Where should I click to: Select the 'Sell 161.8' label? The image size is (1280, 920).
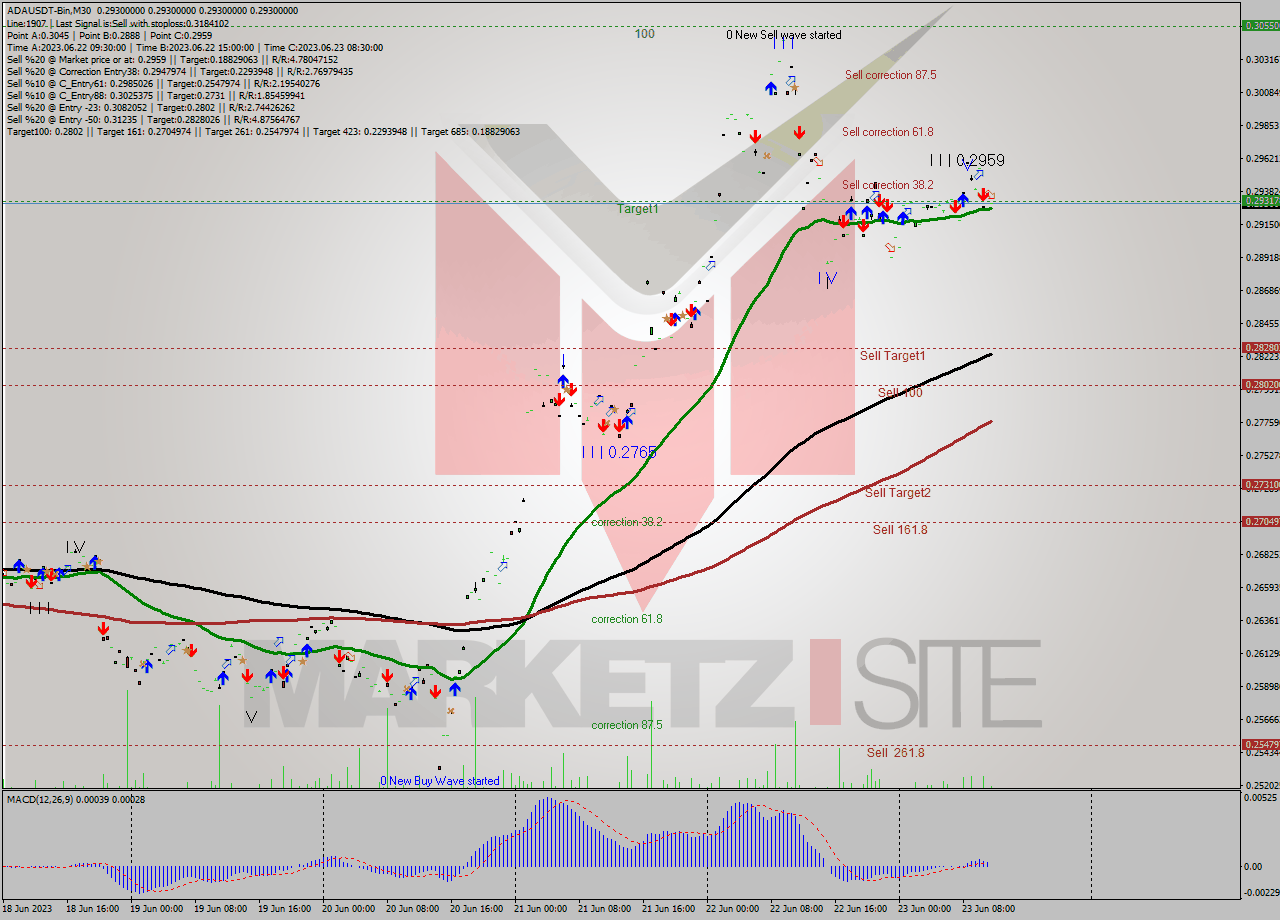pos(900,530)
